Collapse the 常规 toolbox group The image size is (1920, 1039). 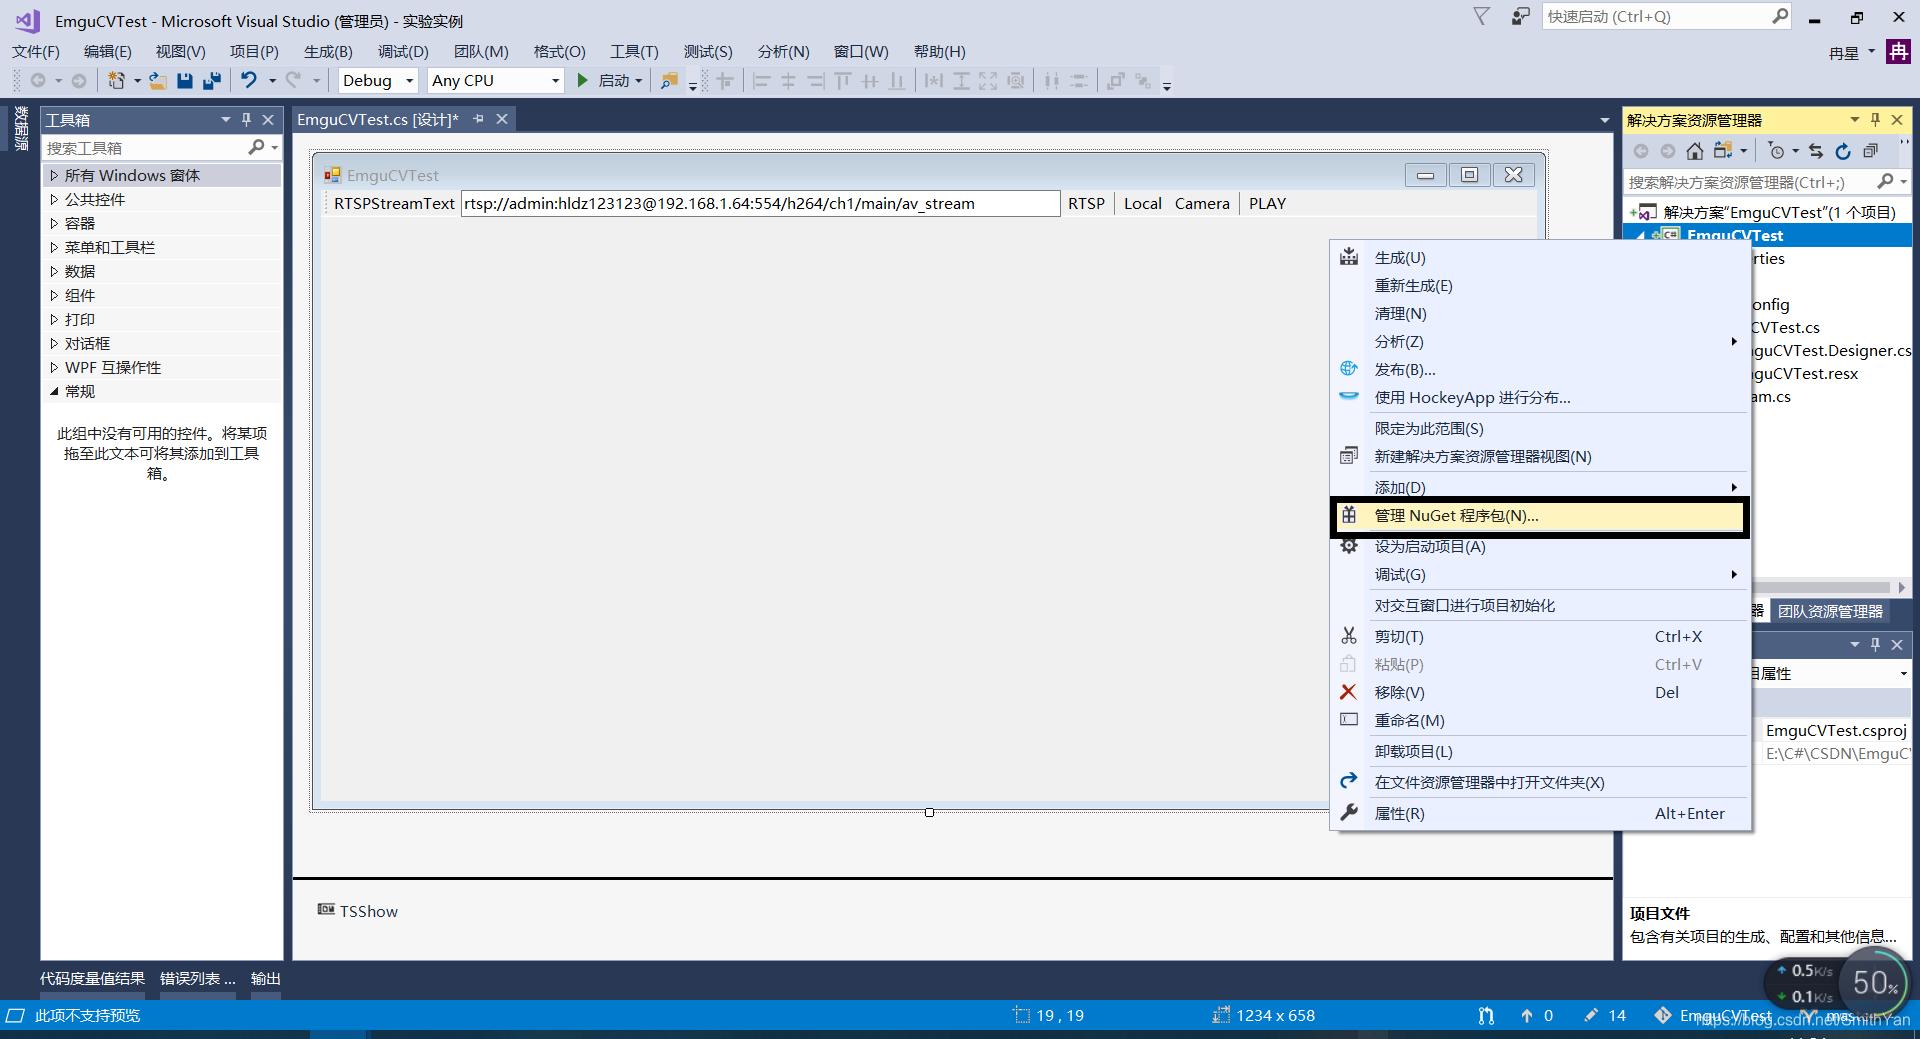click(54, 391)
